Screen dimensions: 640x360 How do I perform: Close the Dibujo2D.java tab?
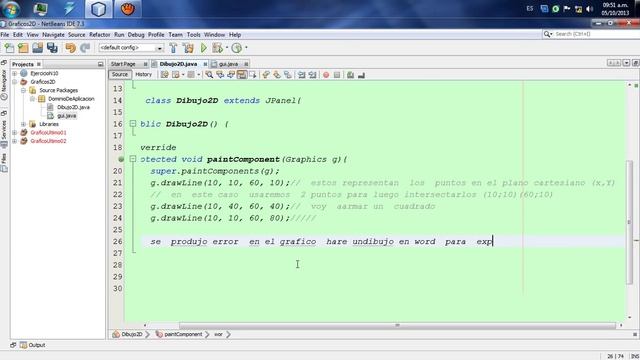pos(205,64)
